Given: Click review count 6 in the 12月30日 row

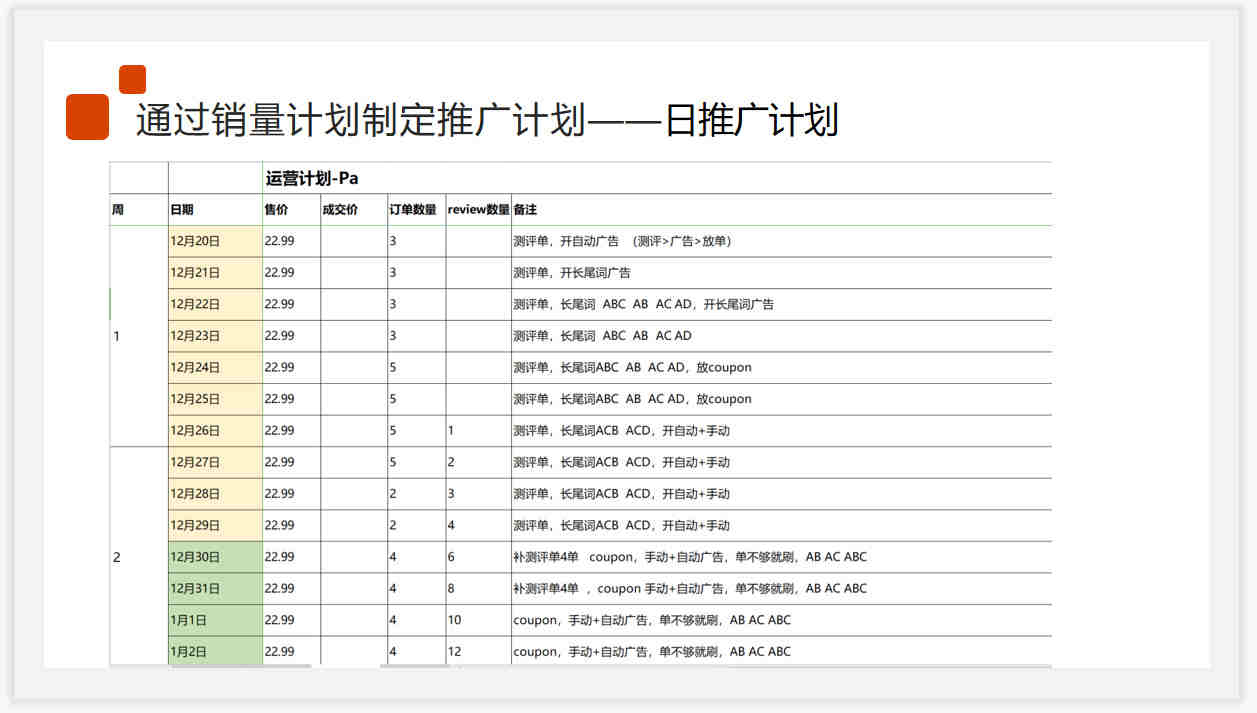Looking at the screenshot, I should 451,557.
